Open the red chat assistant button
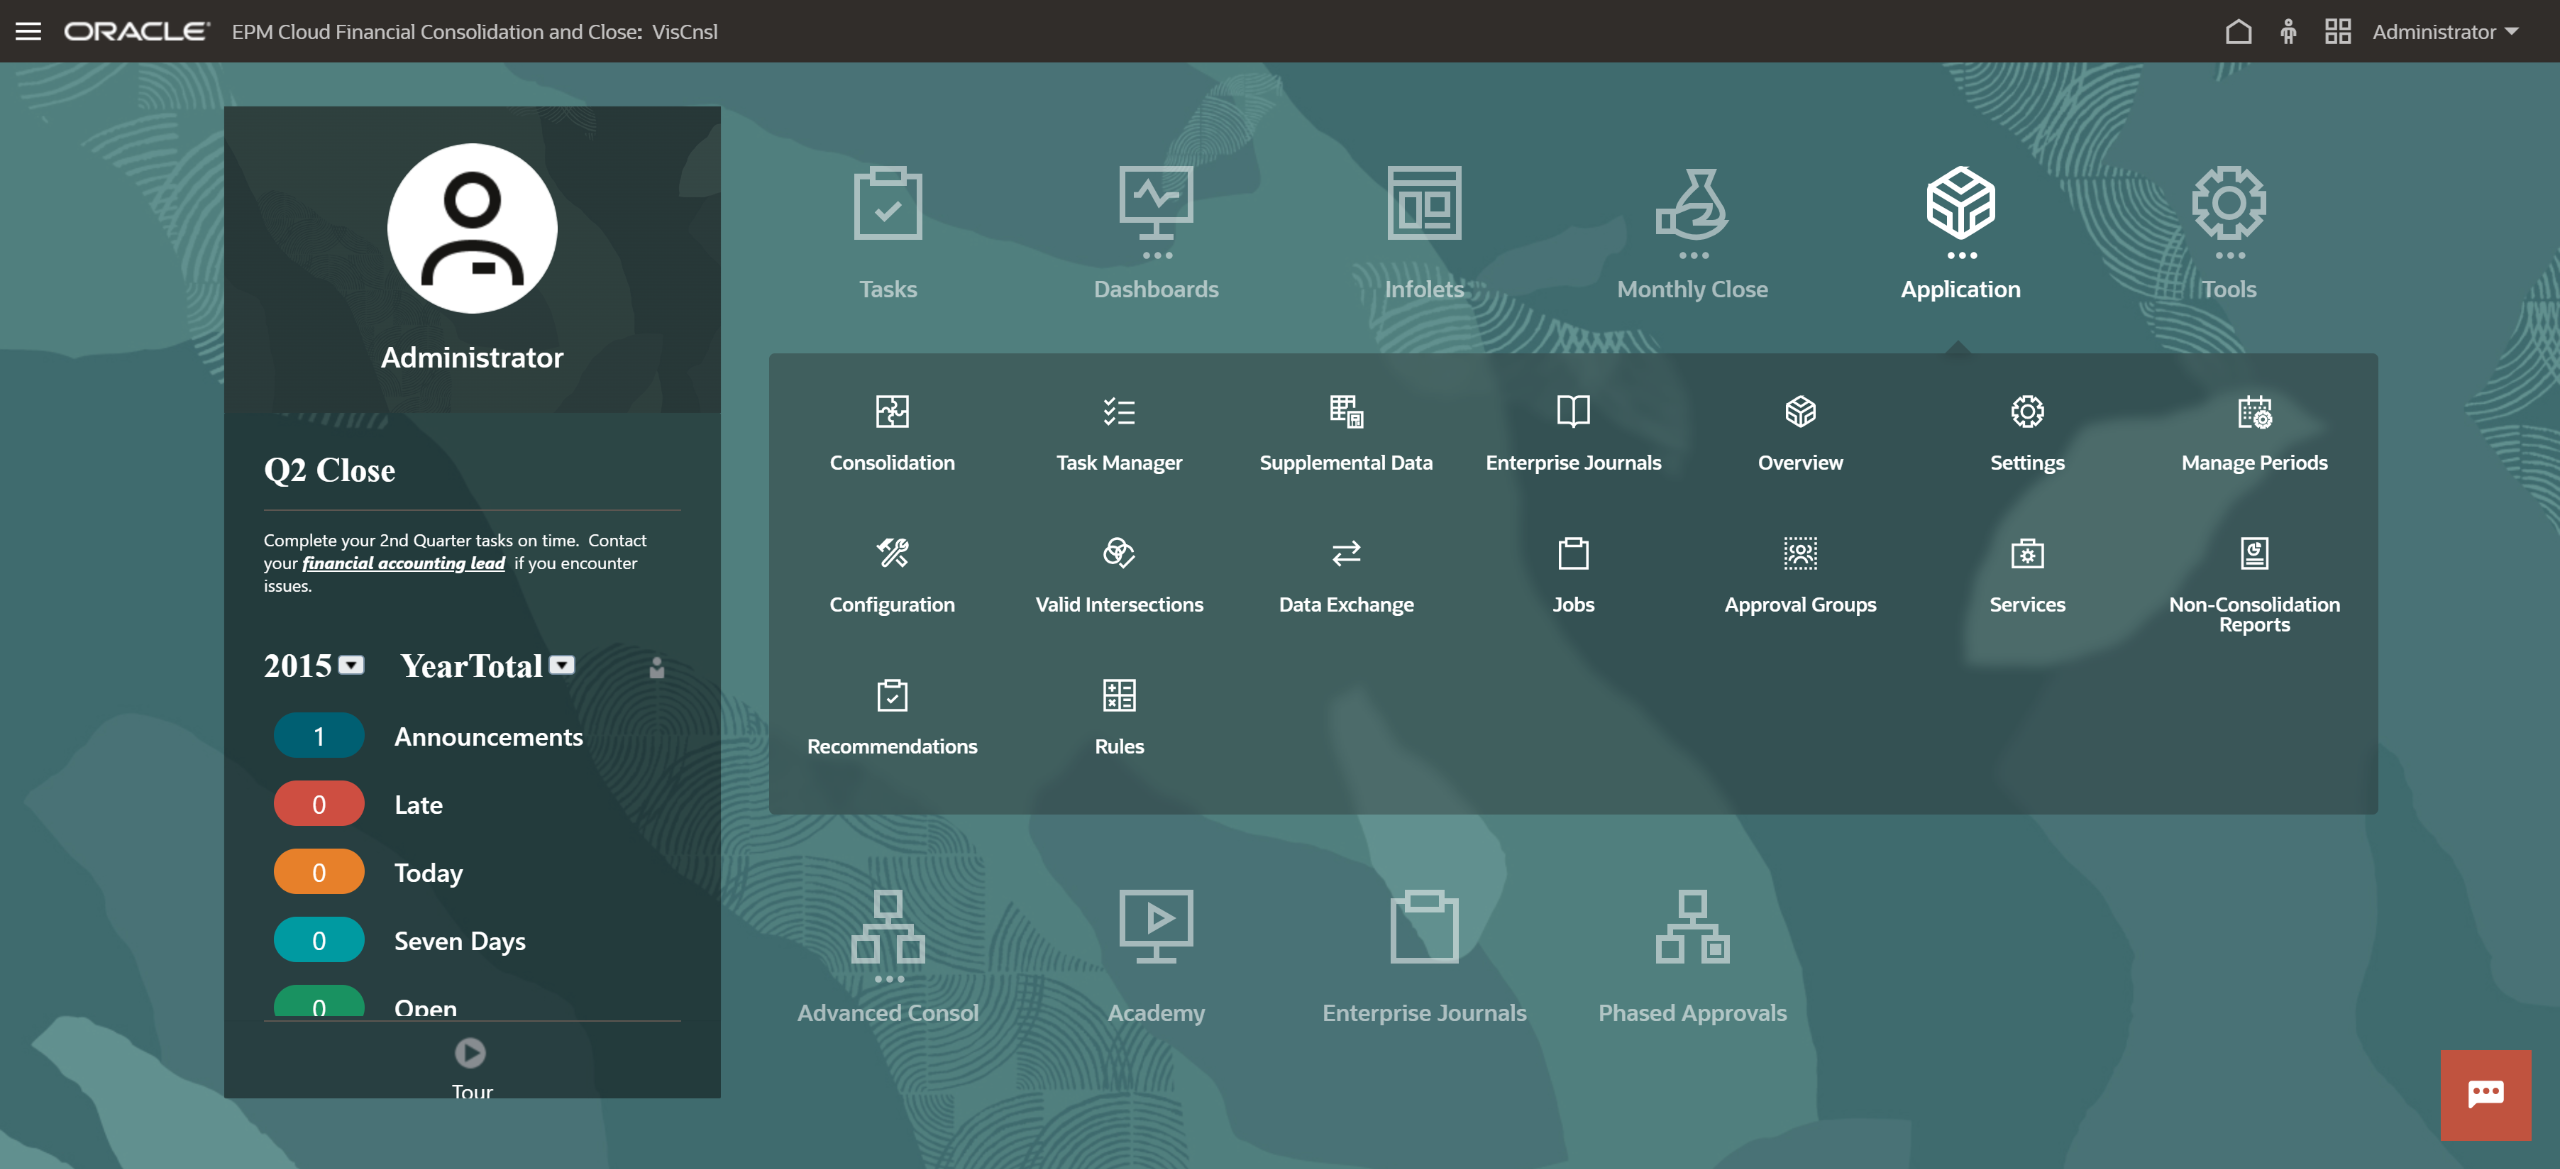The height and width of the screenshot is (1169, 2560). (x=2485, y=1094)
